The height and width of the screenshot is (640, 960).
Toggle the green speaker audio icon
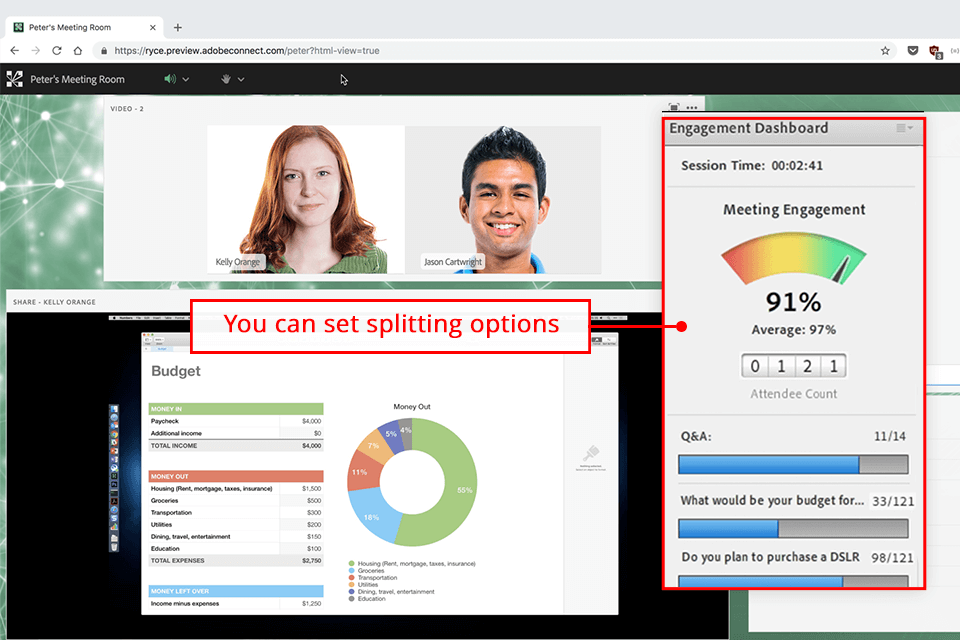[x=170, y=79]
